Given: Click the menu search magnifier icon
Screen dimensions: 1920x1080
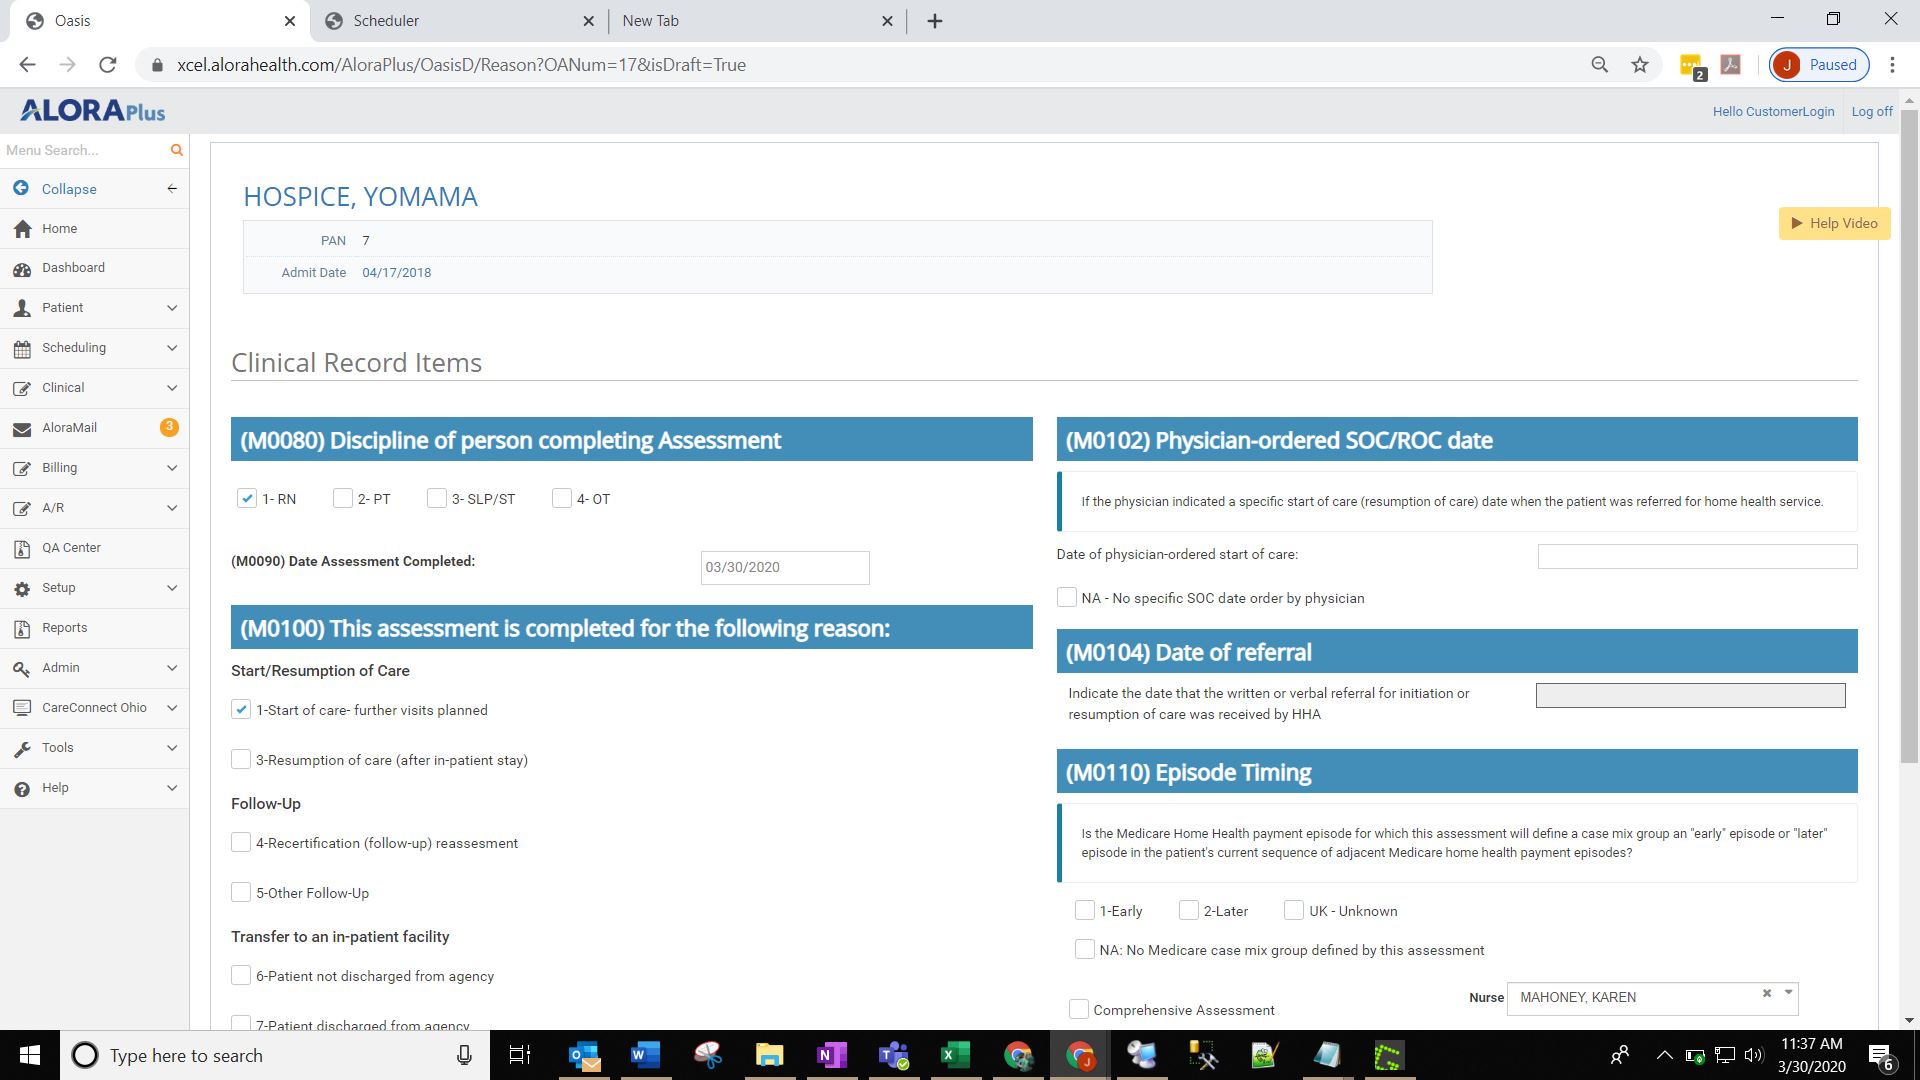Looking at the screenshot, I should point(176,150).
